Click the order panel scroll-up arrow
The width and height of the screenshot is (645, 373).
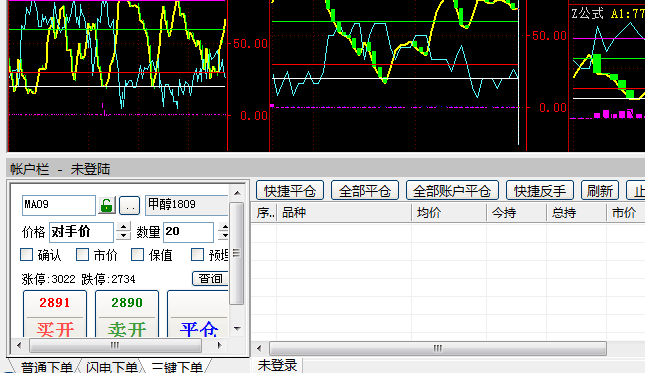[237, 192]
